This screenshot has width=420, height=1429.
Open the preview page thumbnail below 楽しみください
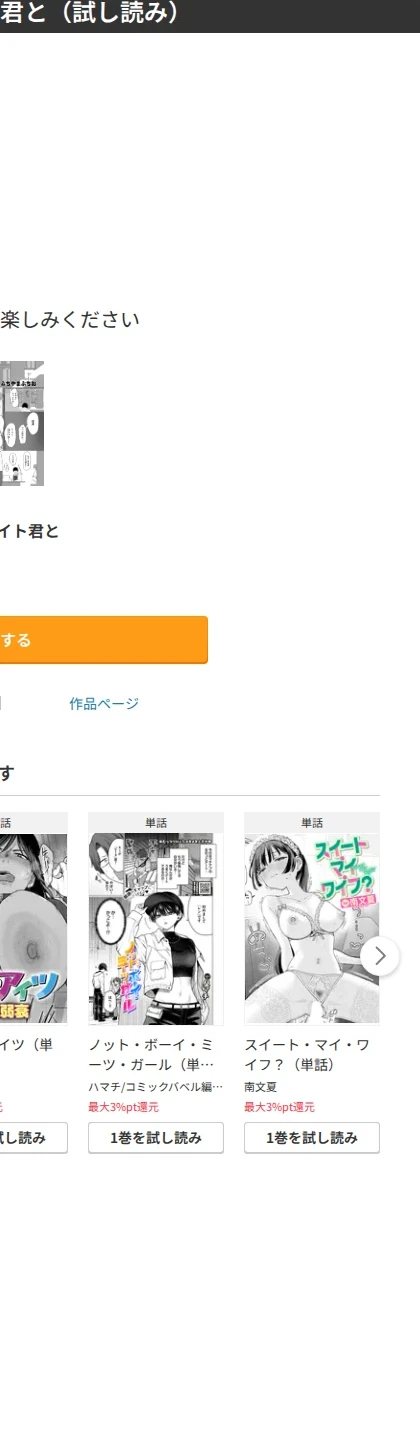(x=22, y=424)
